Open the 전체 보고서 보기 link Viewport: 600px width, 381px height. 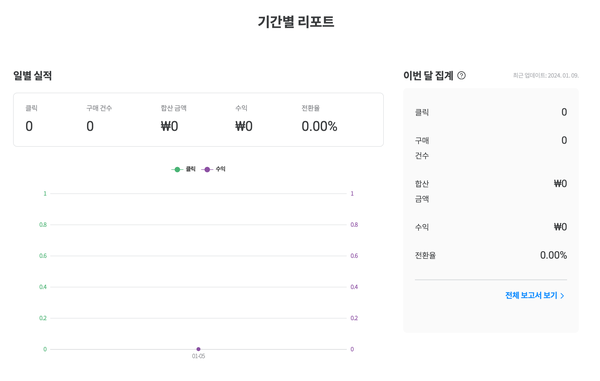click(x=535, y=295)
